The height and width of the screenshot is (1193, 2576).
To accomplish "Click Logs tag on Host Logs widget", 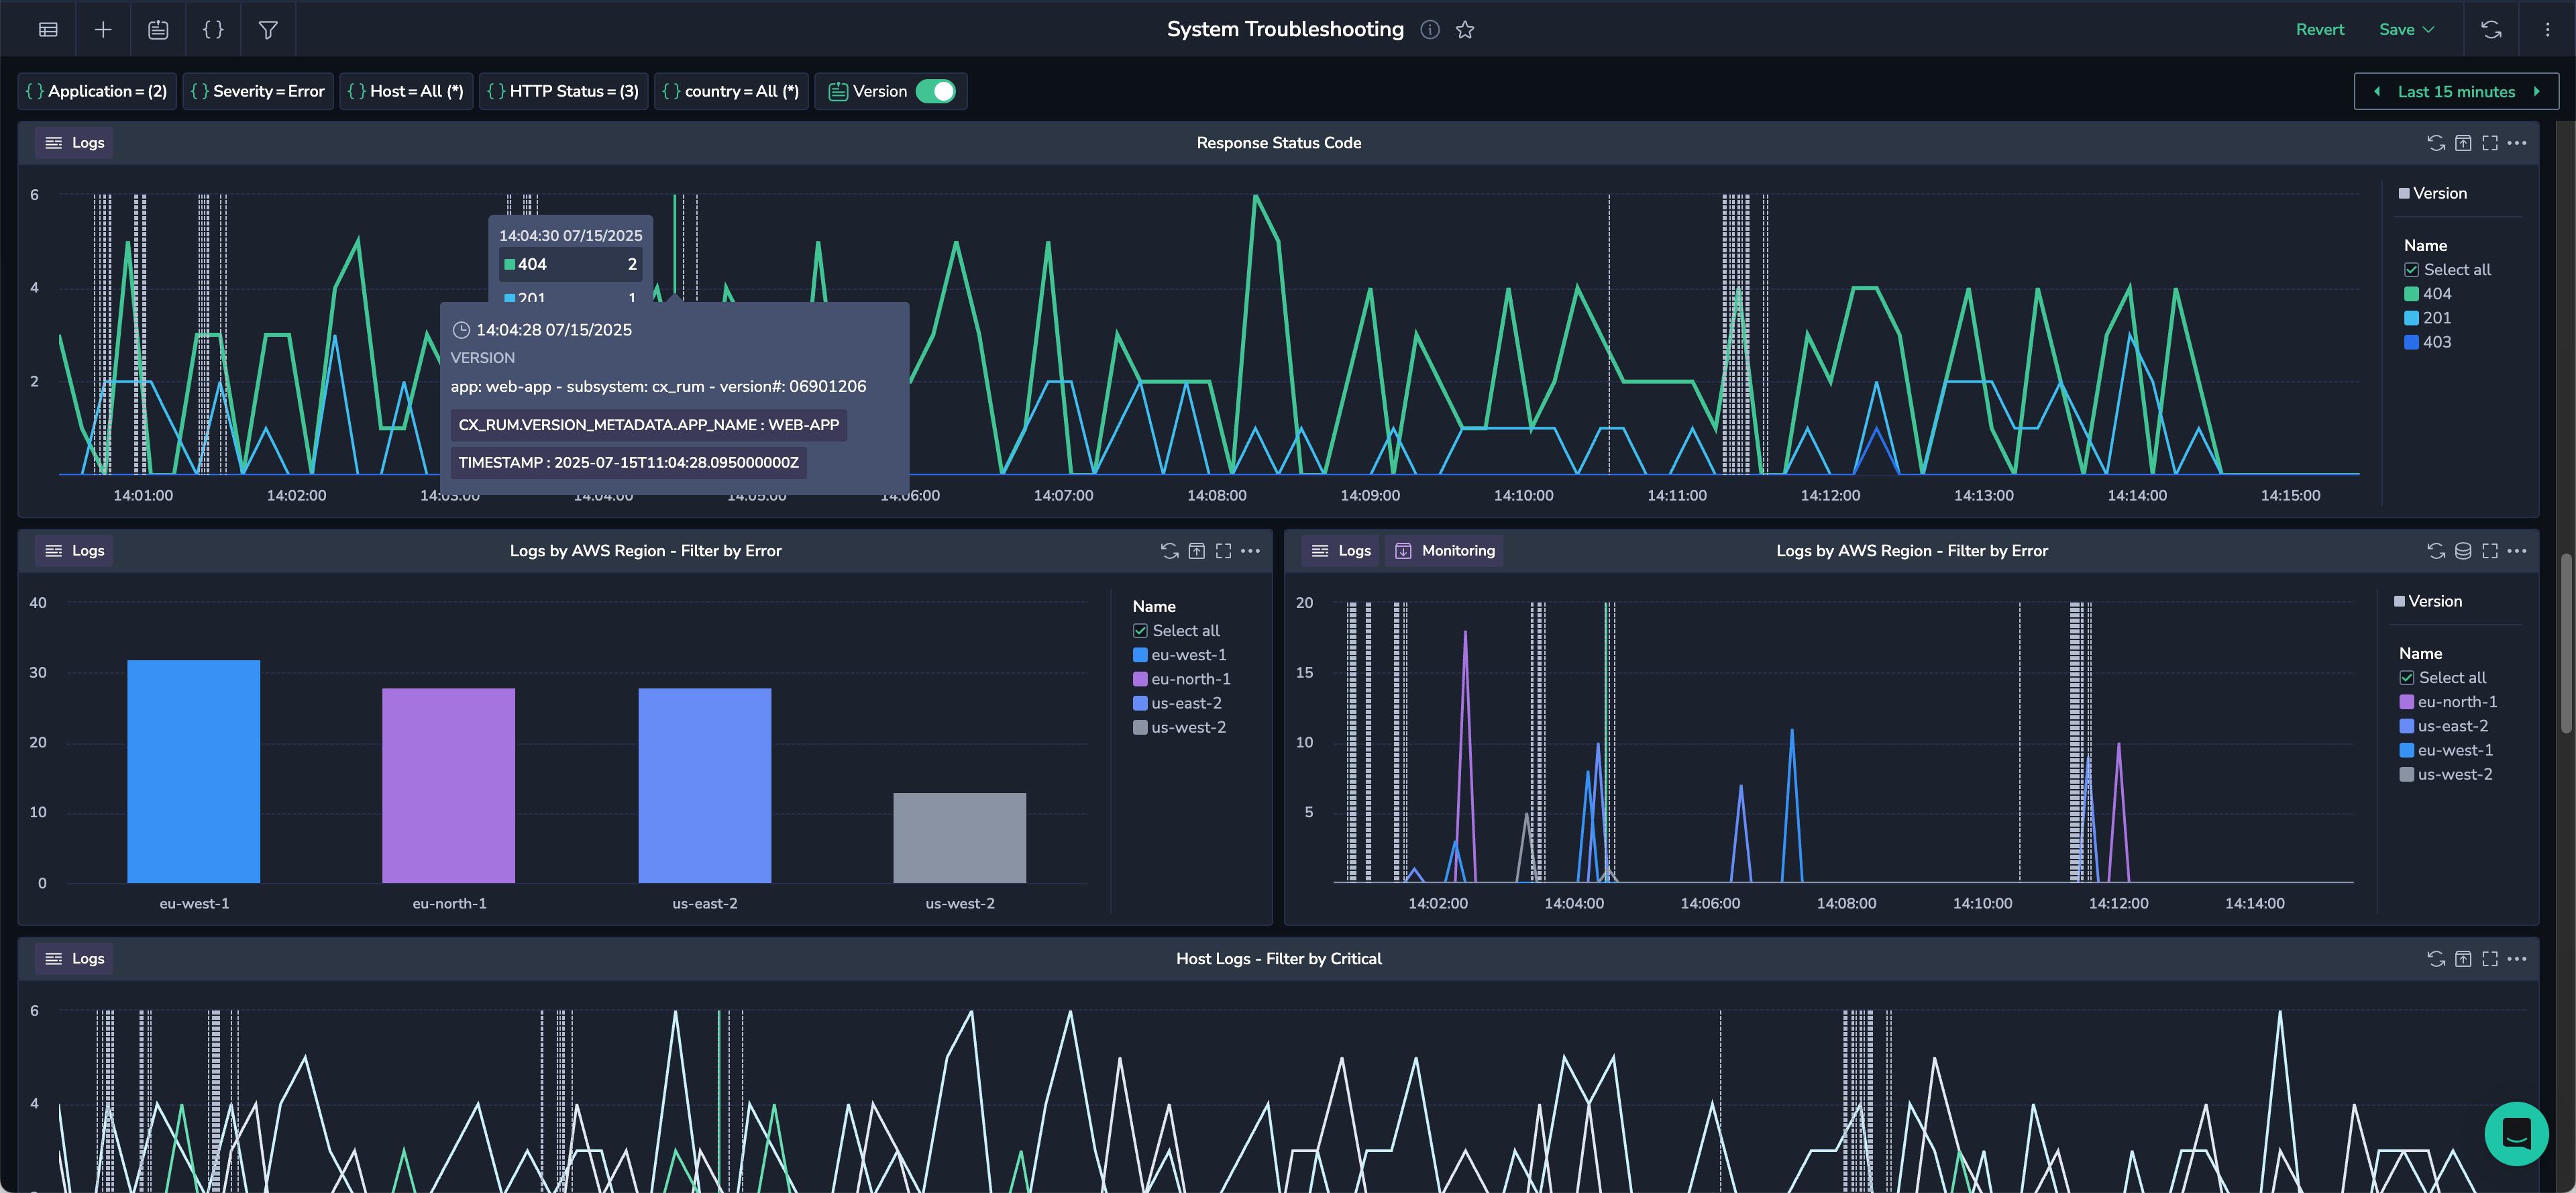I will point(74,959).
